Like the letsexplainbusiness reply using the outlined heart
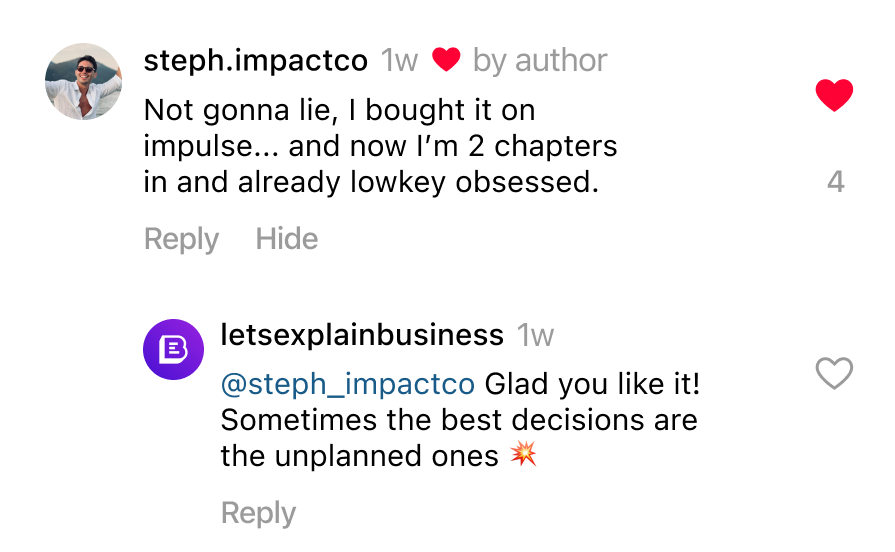 click(x=834, y=373)
